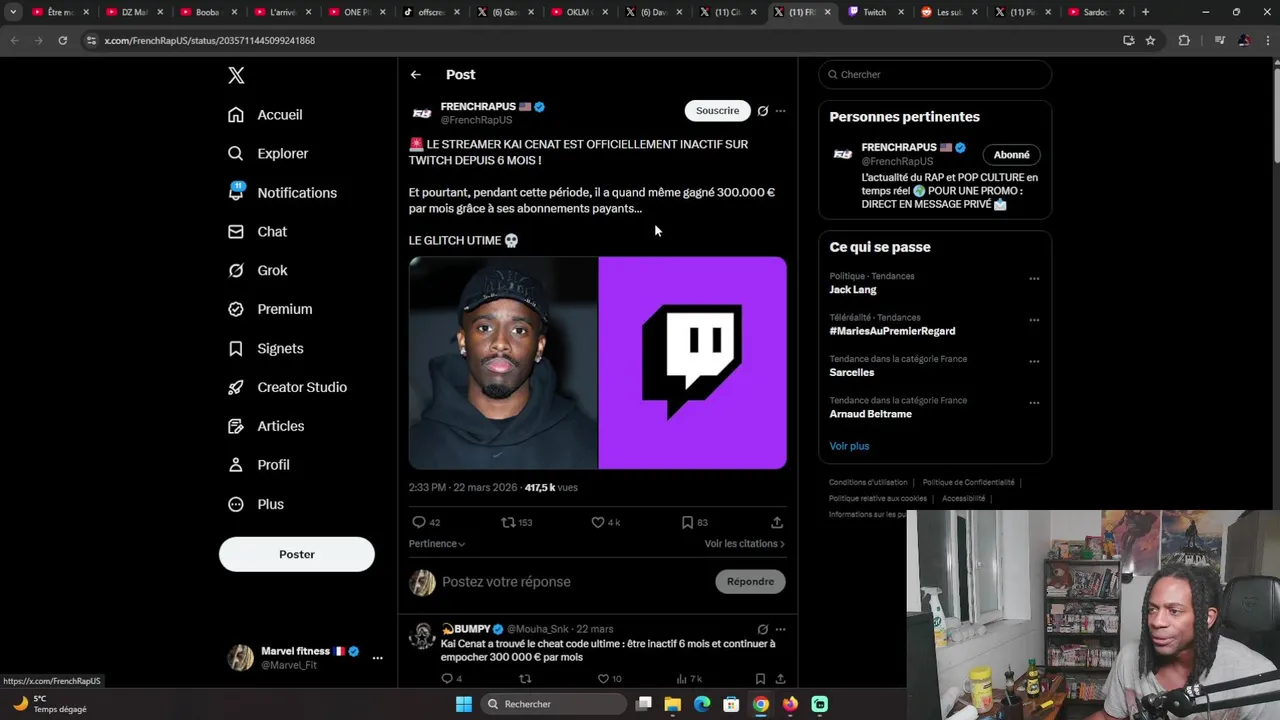Open Notifications from the sidebar
The image size is (1280, 720).
point(282,193)
